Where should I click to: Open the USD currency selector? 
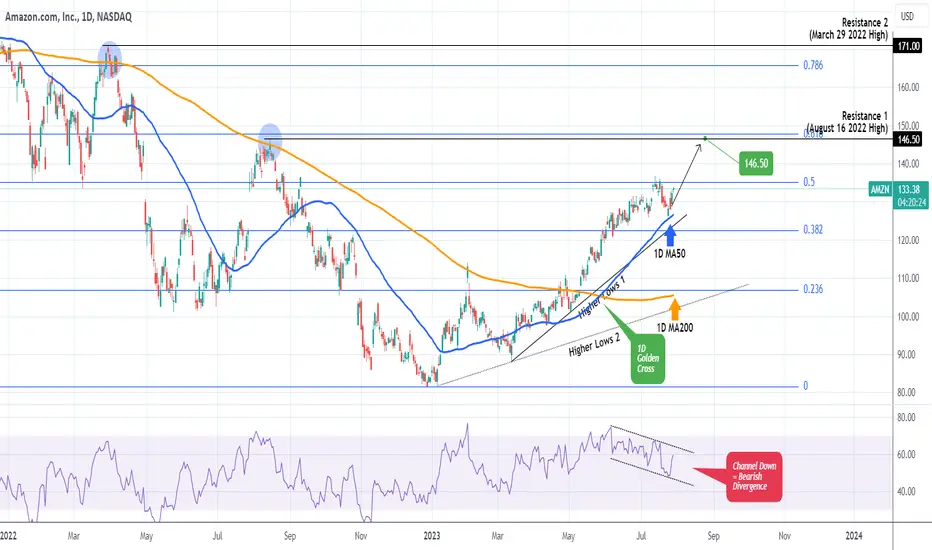(907, 17)
